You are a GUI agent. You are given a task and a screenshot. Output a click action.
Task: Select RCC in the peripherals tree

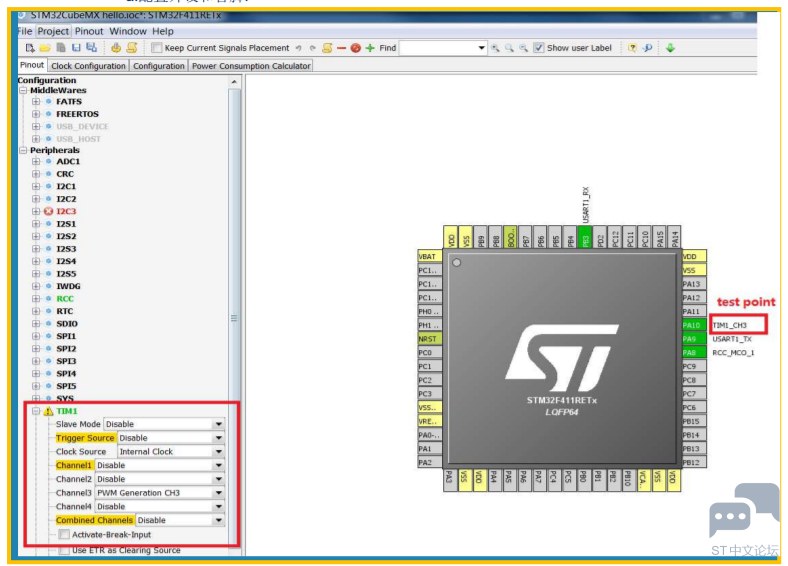(65, 299)
